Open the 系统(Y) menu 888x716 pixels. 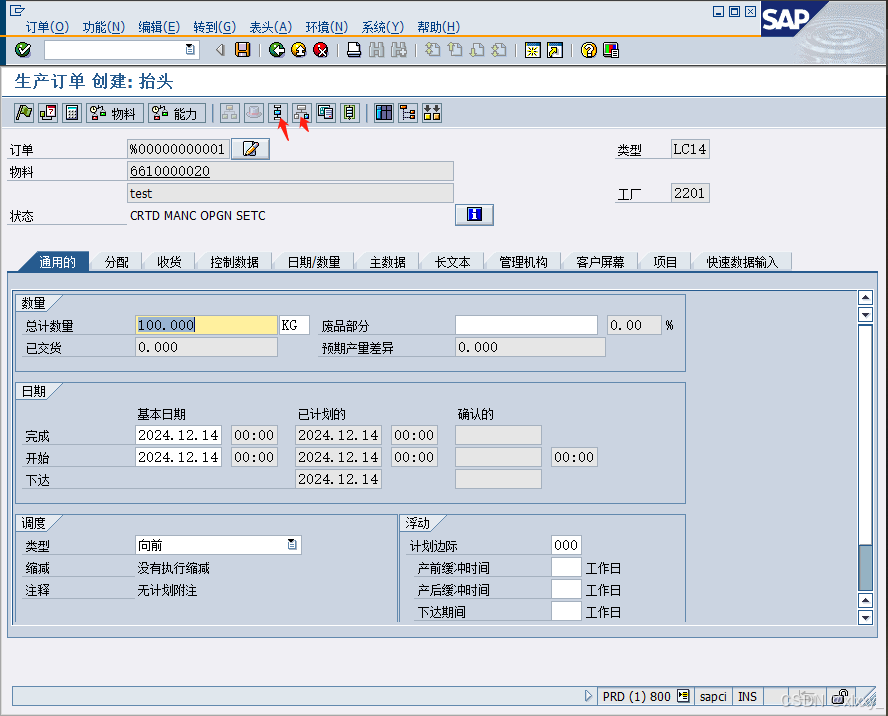click(x=382, y=27)
